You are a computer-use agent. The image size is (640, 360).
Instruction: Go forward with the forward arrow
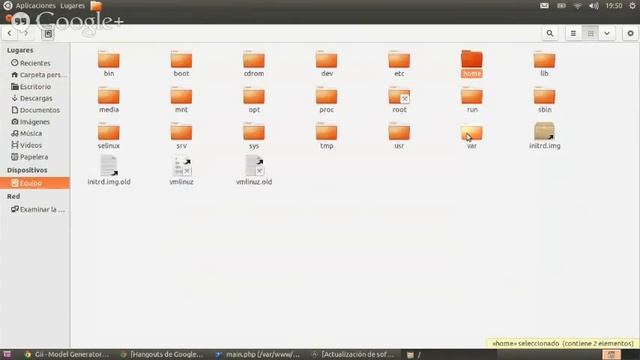coord(26,33)
